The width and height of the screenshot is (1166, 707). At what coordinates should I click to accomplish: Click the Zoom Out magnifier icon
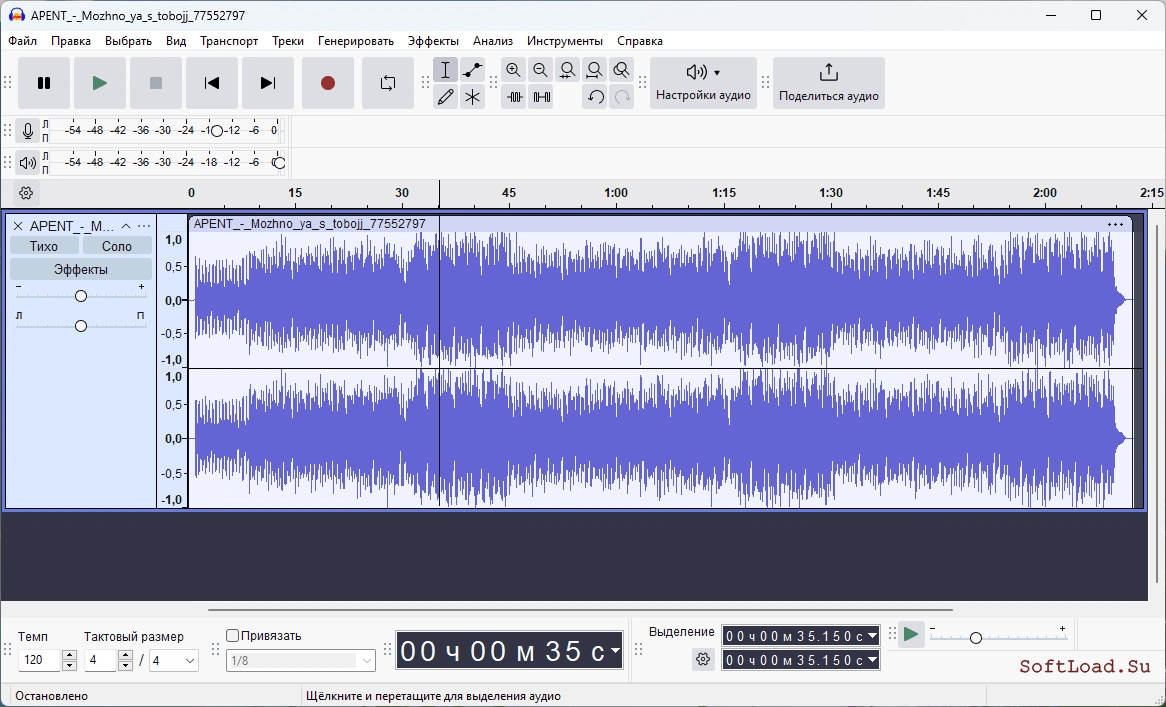click(541, 71)
